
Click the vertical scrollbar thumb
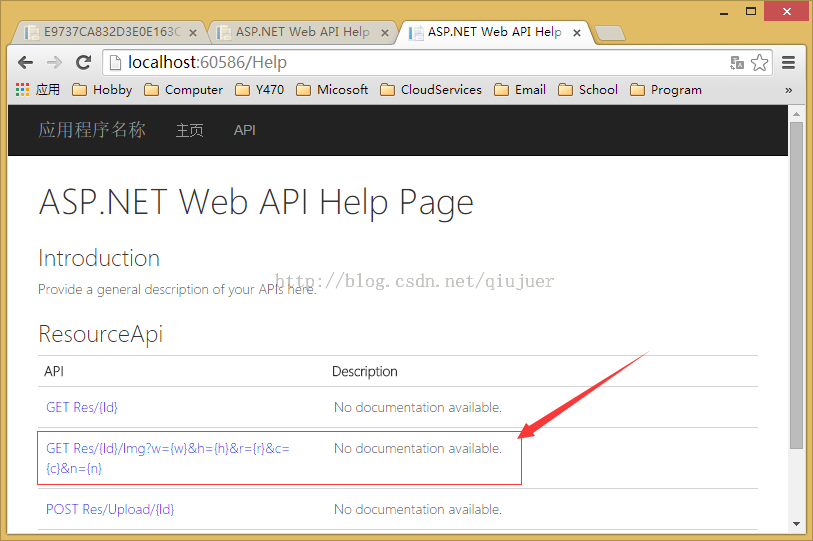(x=796, y=285)
